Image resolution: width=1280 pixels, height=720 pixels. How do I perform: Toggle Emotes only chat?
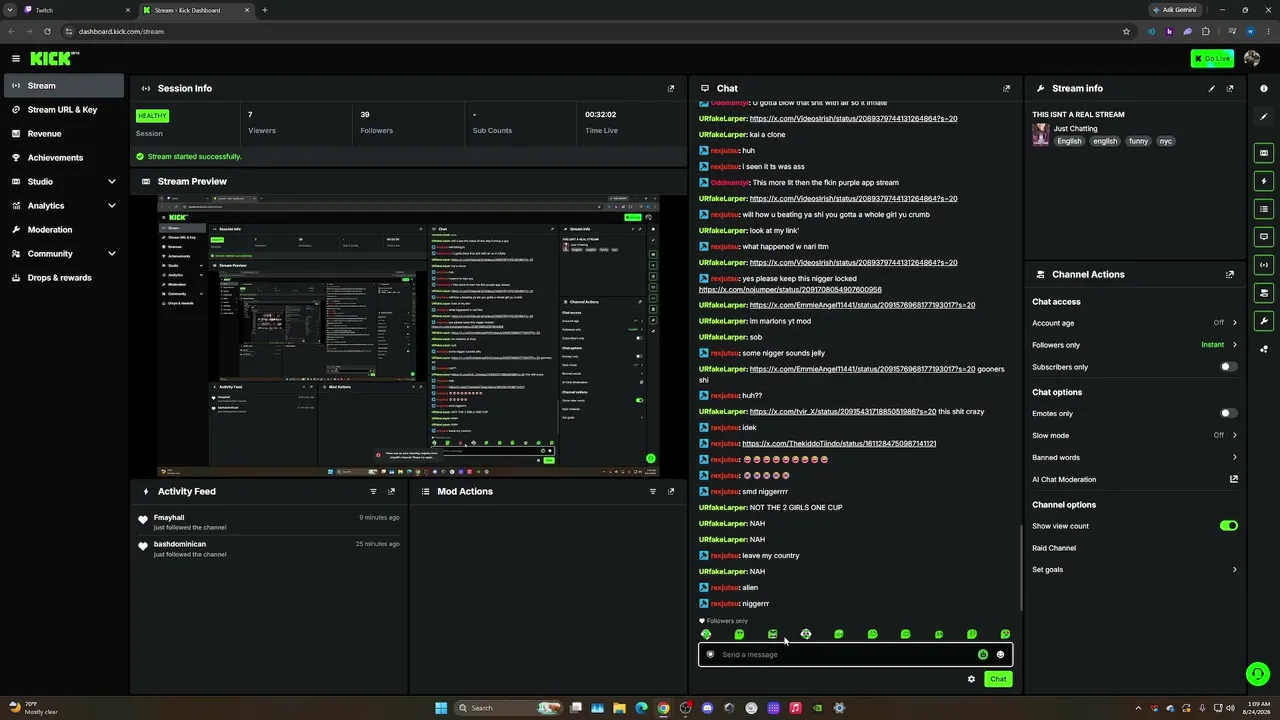1229,413
